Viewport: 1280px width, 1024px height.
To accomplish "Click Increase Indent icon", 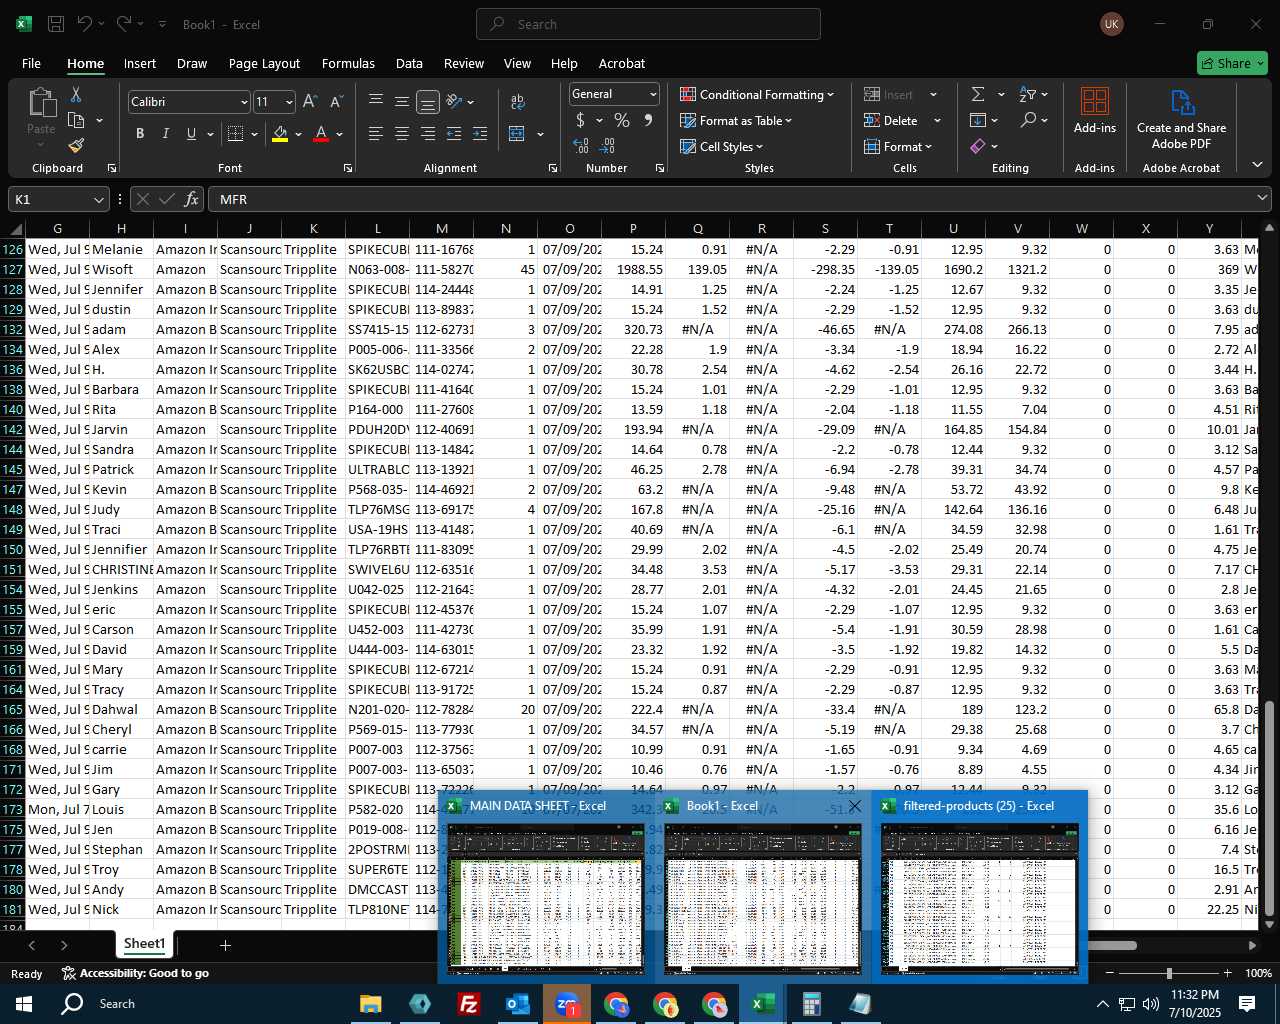I will [x=480, y=133].
